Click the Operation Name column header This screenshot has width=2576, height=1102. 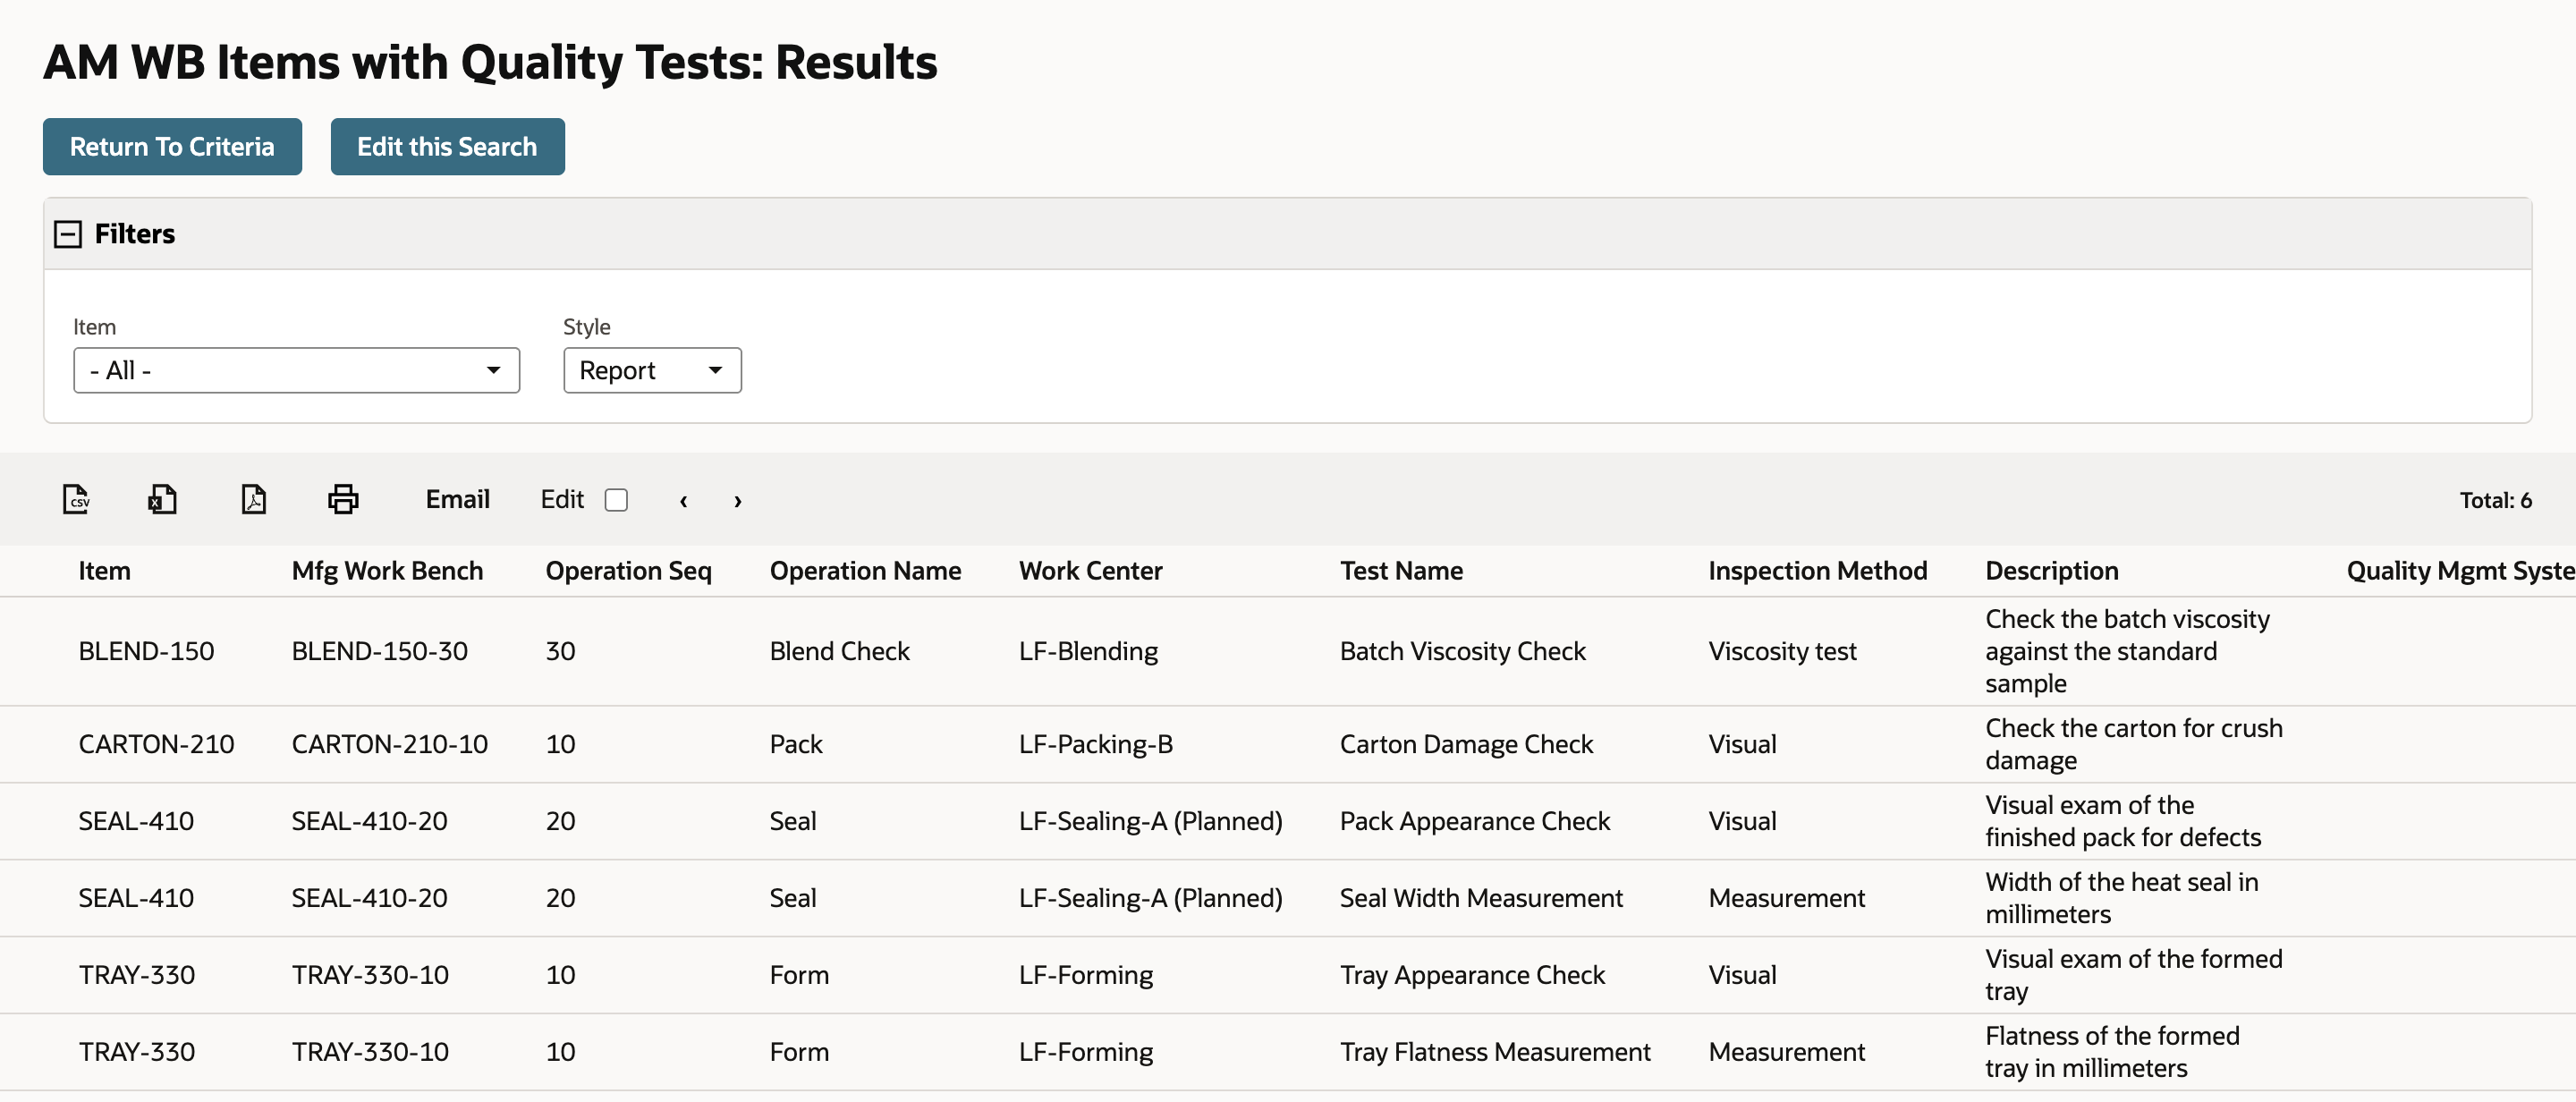click(865, 570)
